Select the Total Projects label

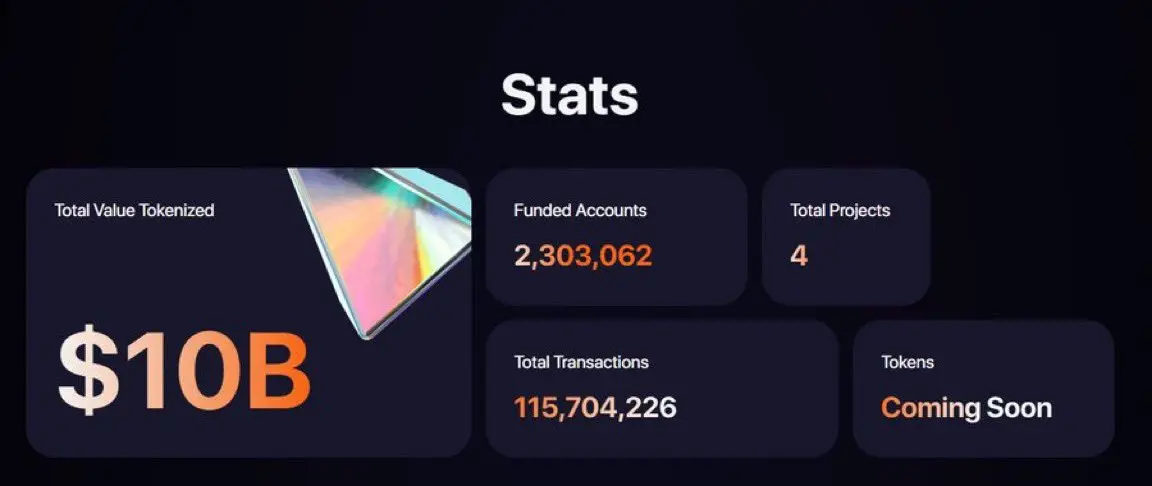point(840,210)
